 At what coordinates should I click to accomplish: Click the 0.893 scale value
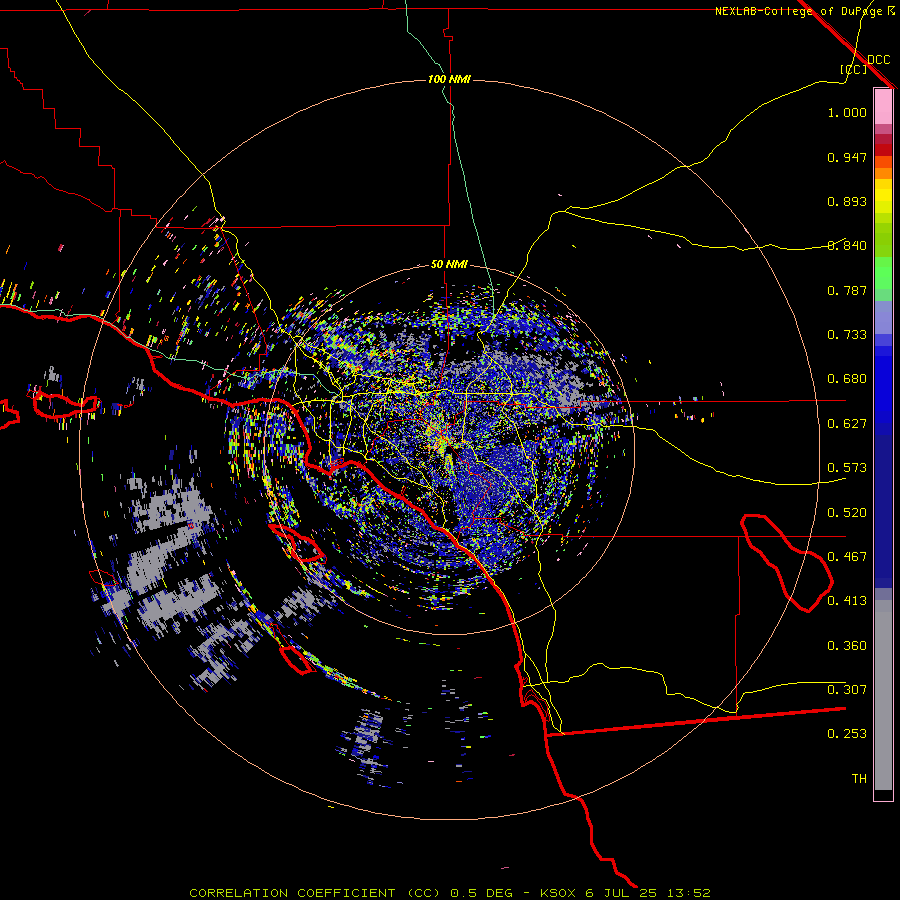click(847, 201)
